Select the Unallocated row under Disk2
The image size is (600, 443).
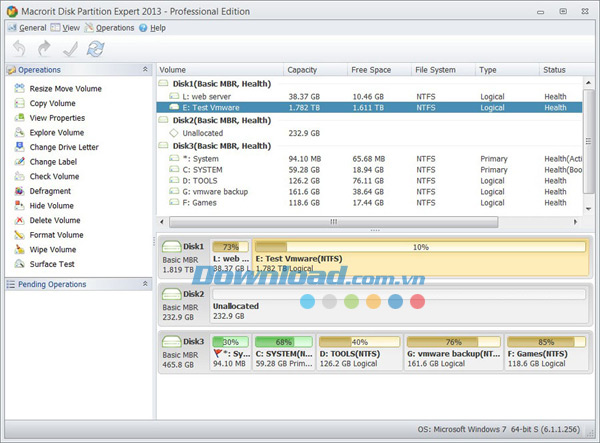(369, 133)
